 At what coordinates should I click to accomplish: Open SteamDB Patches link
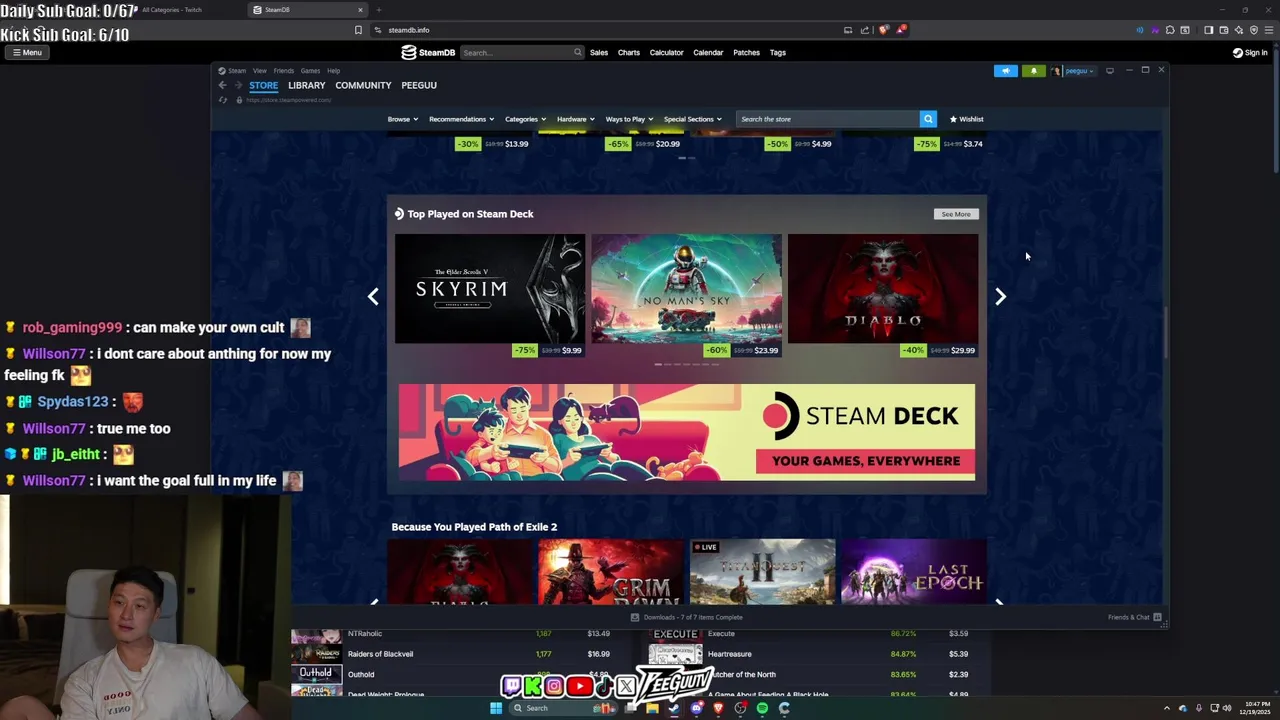point(746,52)
